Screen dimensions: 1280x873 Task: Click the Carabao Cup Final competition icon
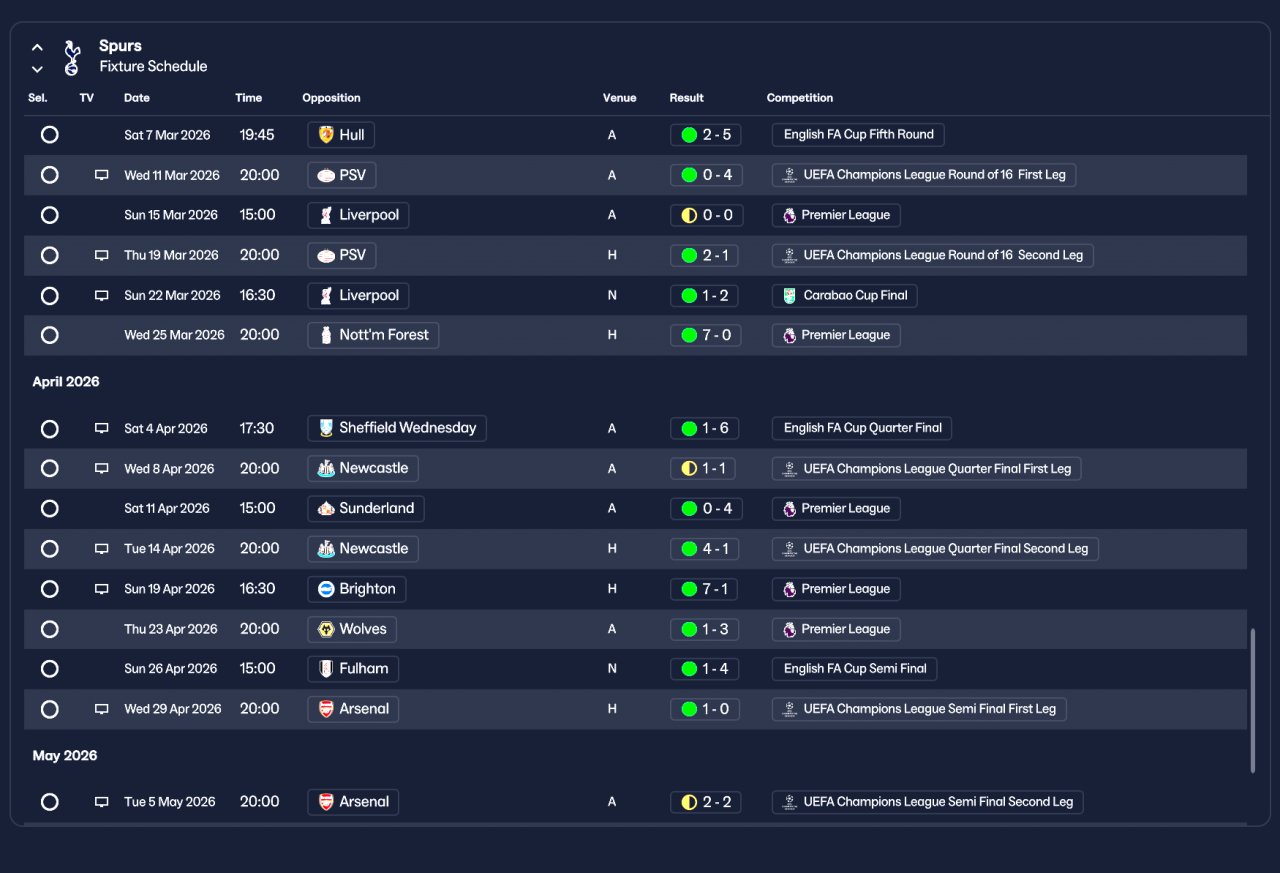point(789,296)
